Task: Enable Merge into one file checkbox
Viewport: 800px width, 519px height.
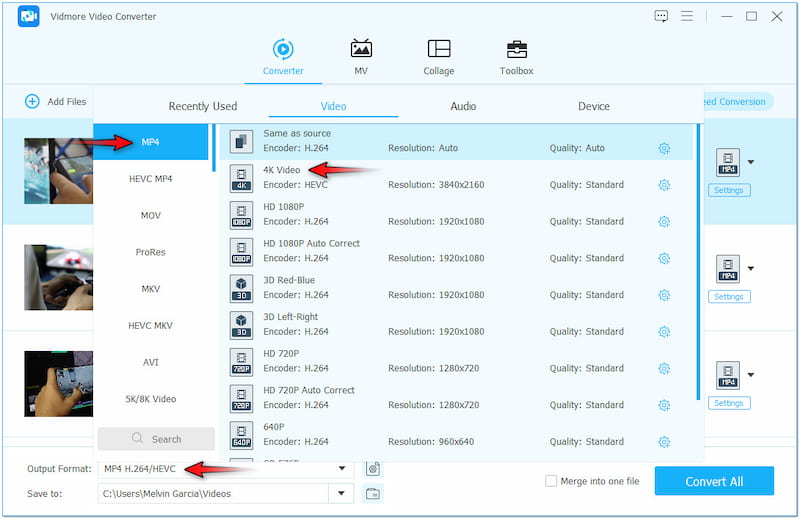Action: (551, 481)
